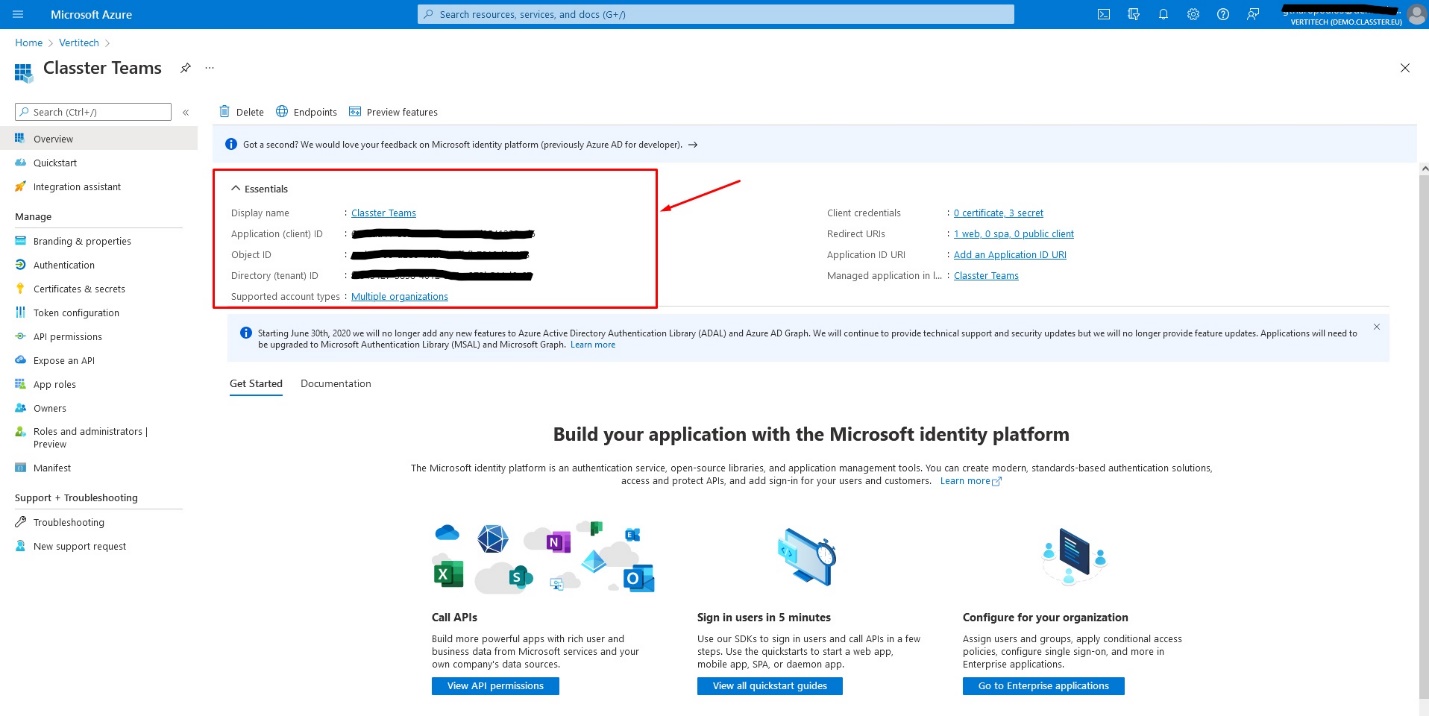Open the Directories and subscriptions filter icon
The image size is (1429, 716).
pyautogui.click(x=1134, y=14)
